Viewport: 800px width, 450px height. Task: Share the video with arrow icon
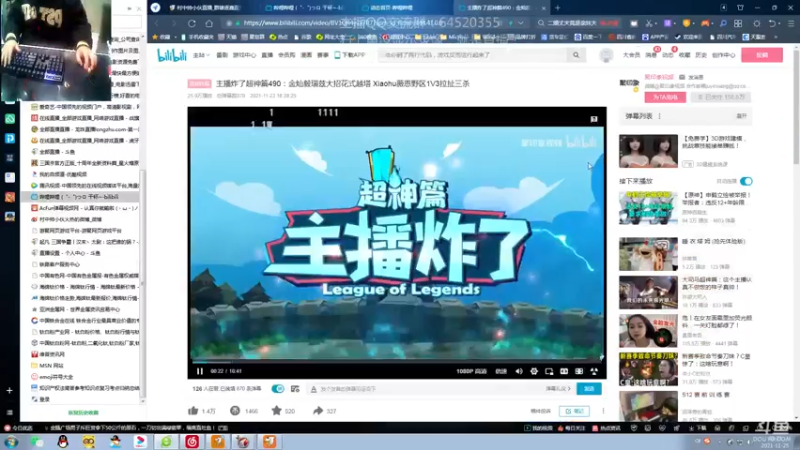point(318,411)
